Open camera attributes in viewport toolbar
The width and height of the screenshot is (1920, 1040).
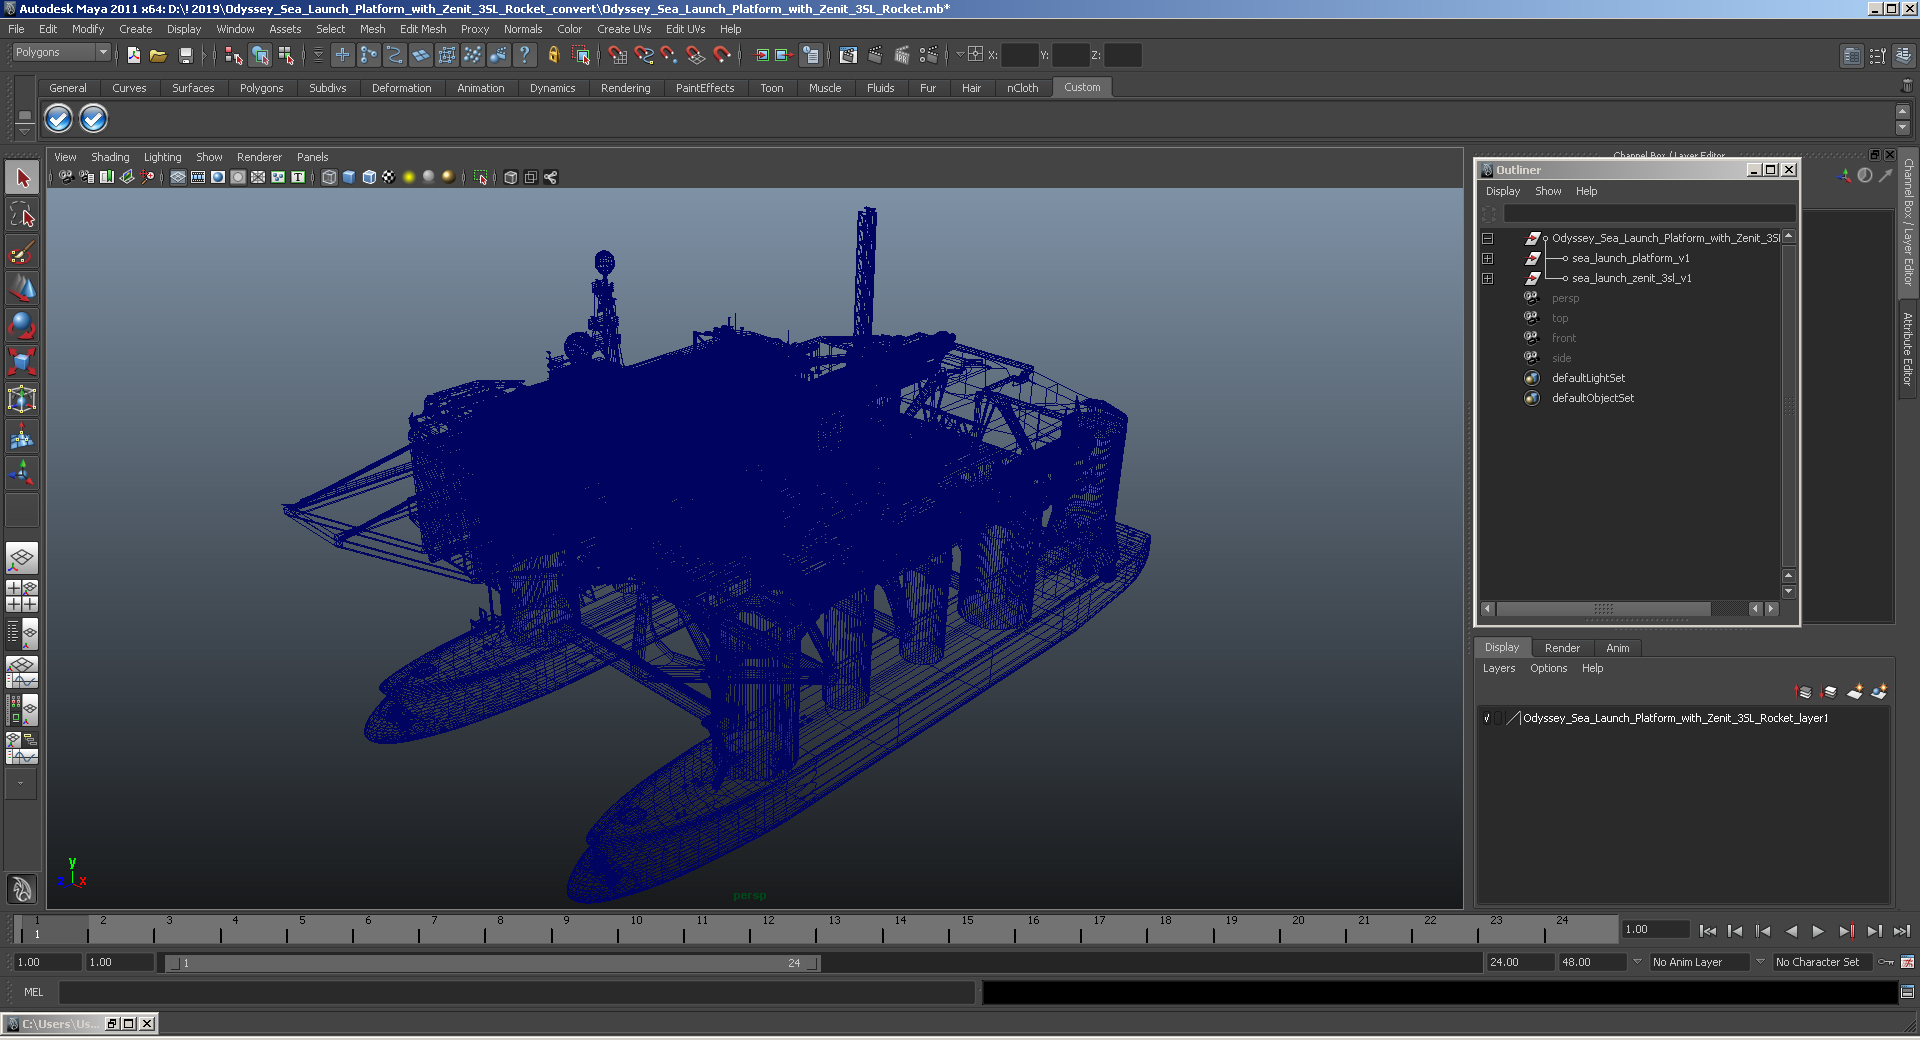pyautogui.click(x=87, y=177)
